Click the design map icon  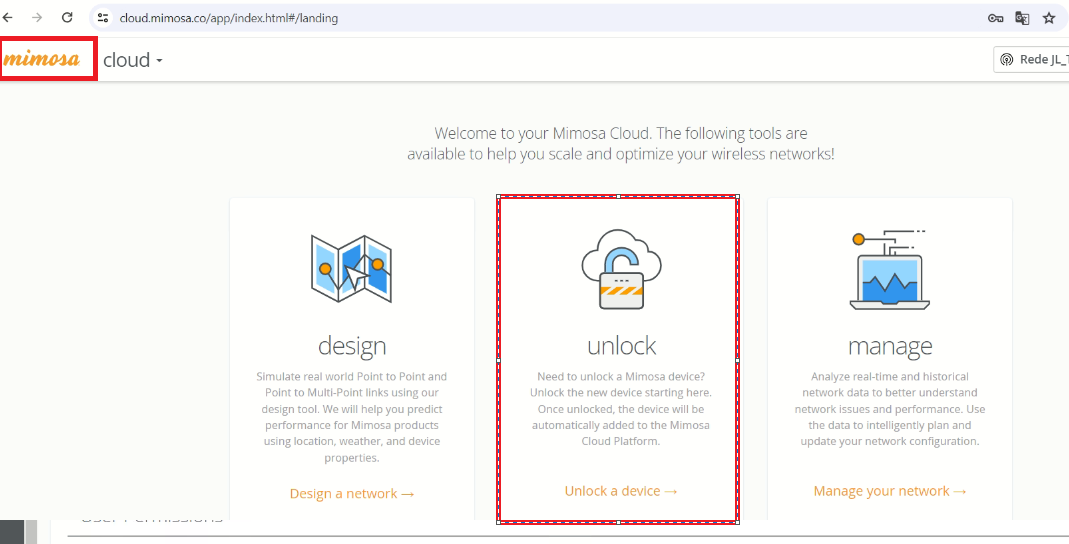pyautogui.click(x=351, y=269)
